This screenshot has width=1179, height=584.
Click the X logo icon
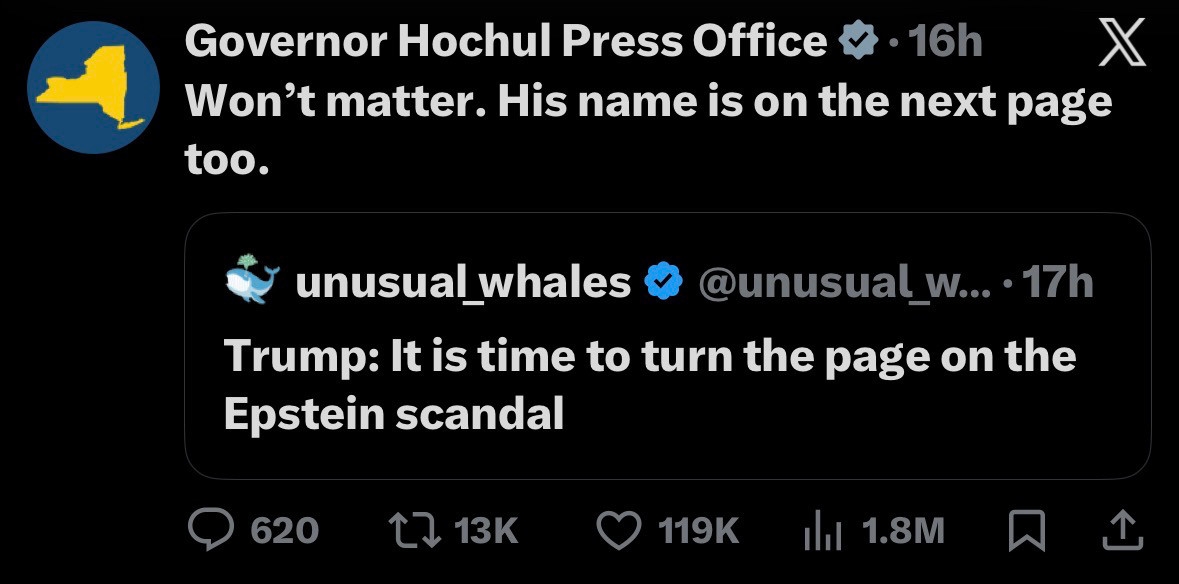[x=1121, y=44]
